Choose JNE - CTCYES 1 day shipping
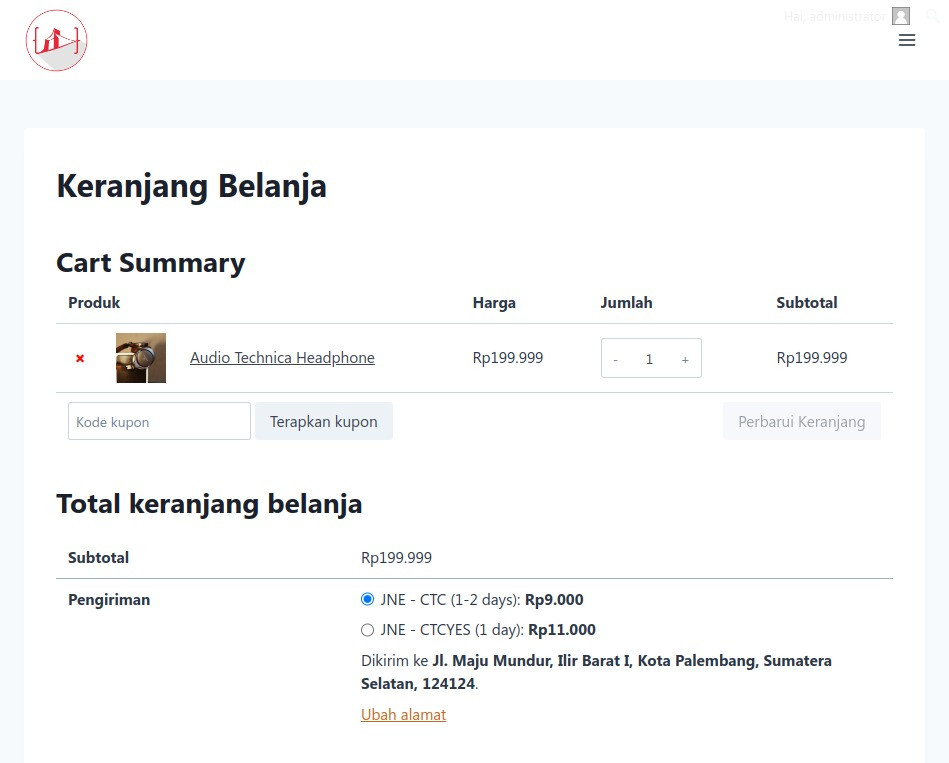 tap(367, 630)
